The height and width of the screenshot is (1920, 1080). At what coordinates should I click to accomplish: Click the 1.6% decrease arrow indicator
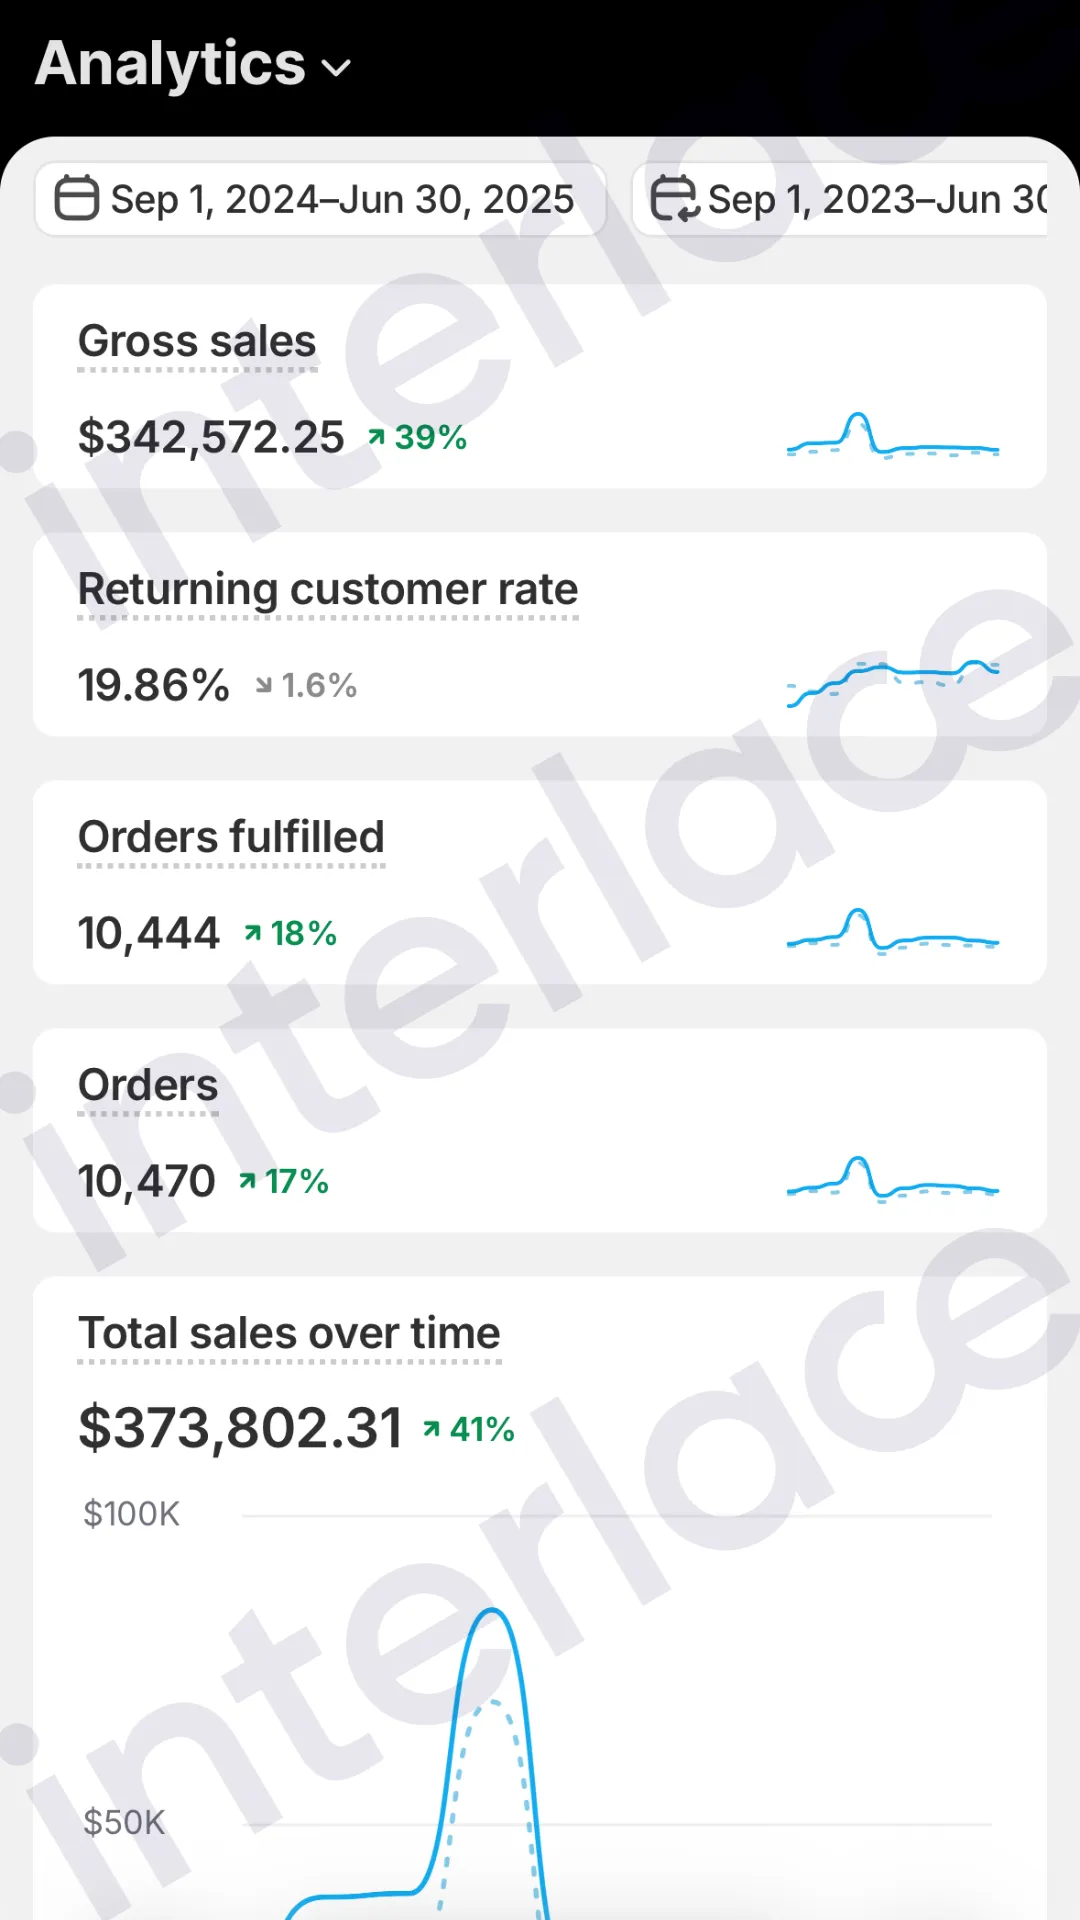tap(264, 685)
